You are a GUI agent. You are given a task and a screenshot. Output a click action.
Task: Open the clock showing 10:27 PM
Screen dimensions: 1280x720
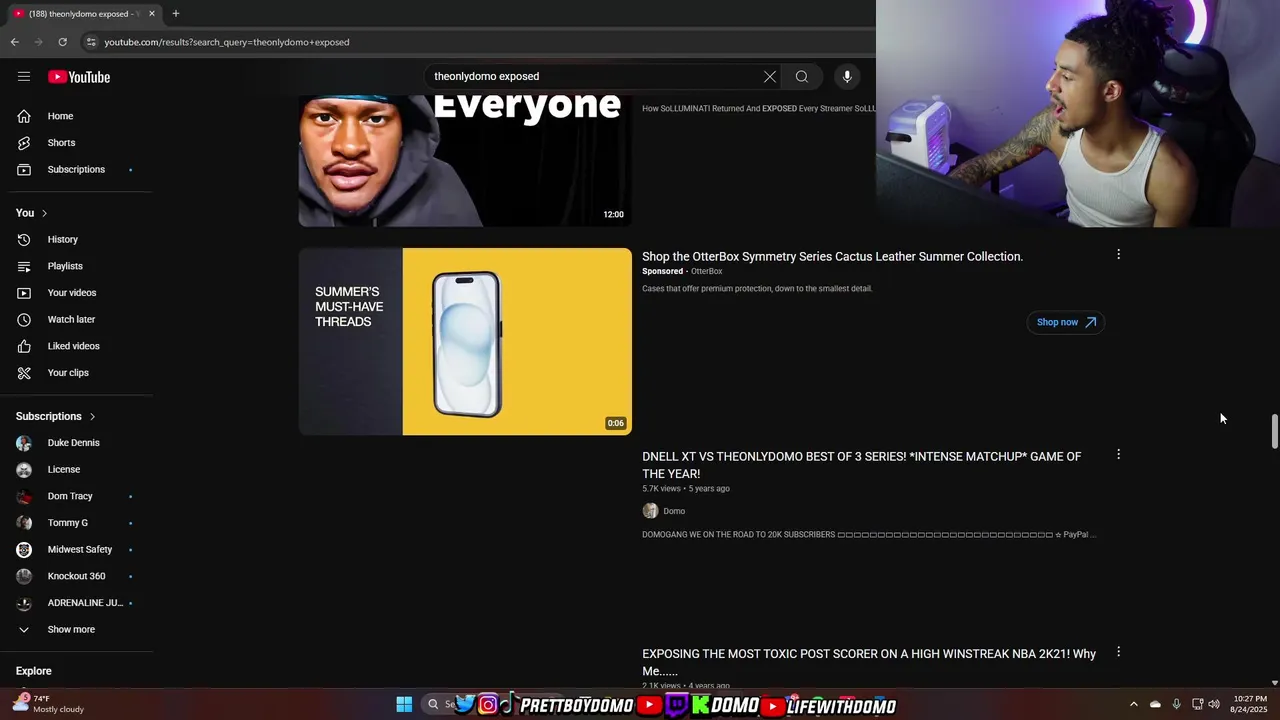[1249, 704]
